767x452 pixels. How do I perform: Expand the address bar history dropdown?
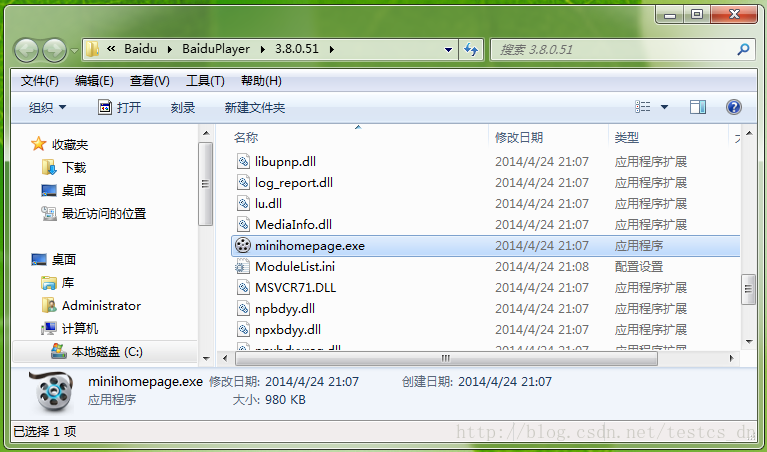click(448, 49)
